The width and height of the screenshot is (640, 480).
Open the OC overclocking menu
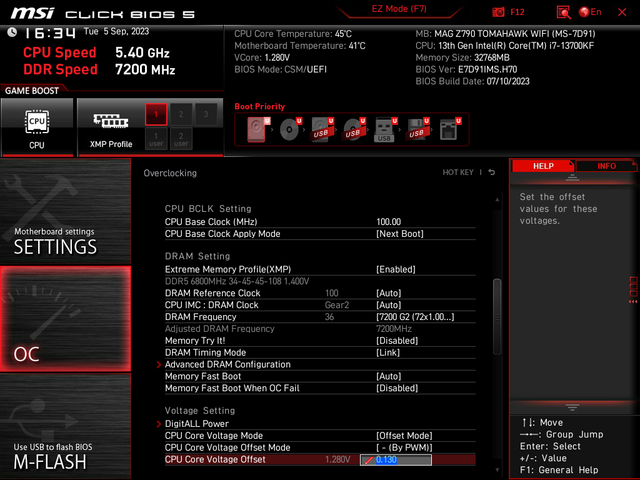pos(65,319)
